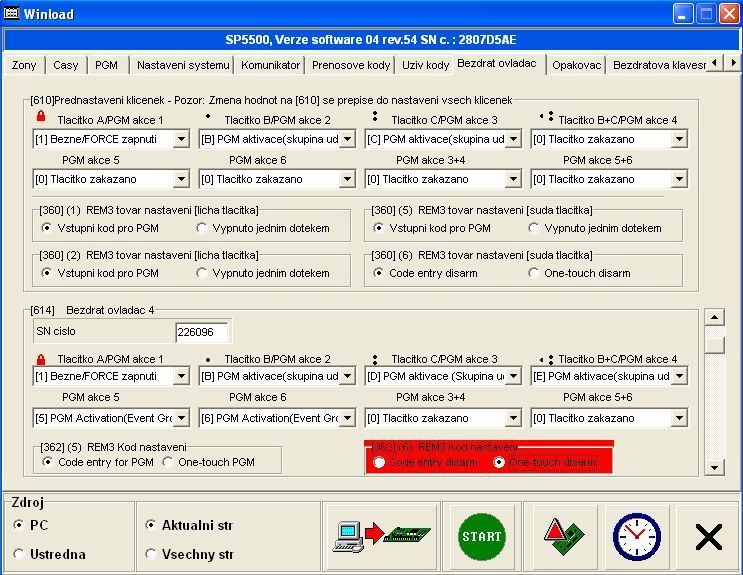
Task: Open the clock time settings icon
Action: [636, 537]
